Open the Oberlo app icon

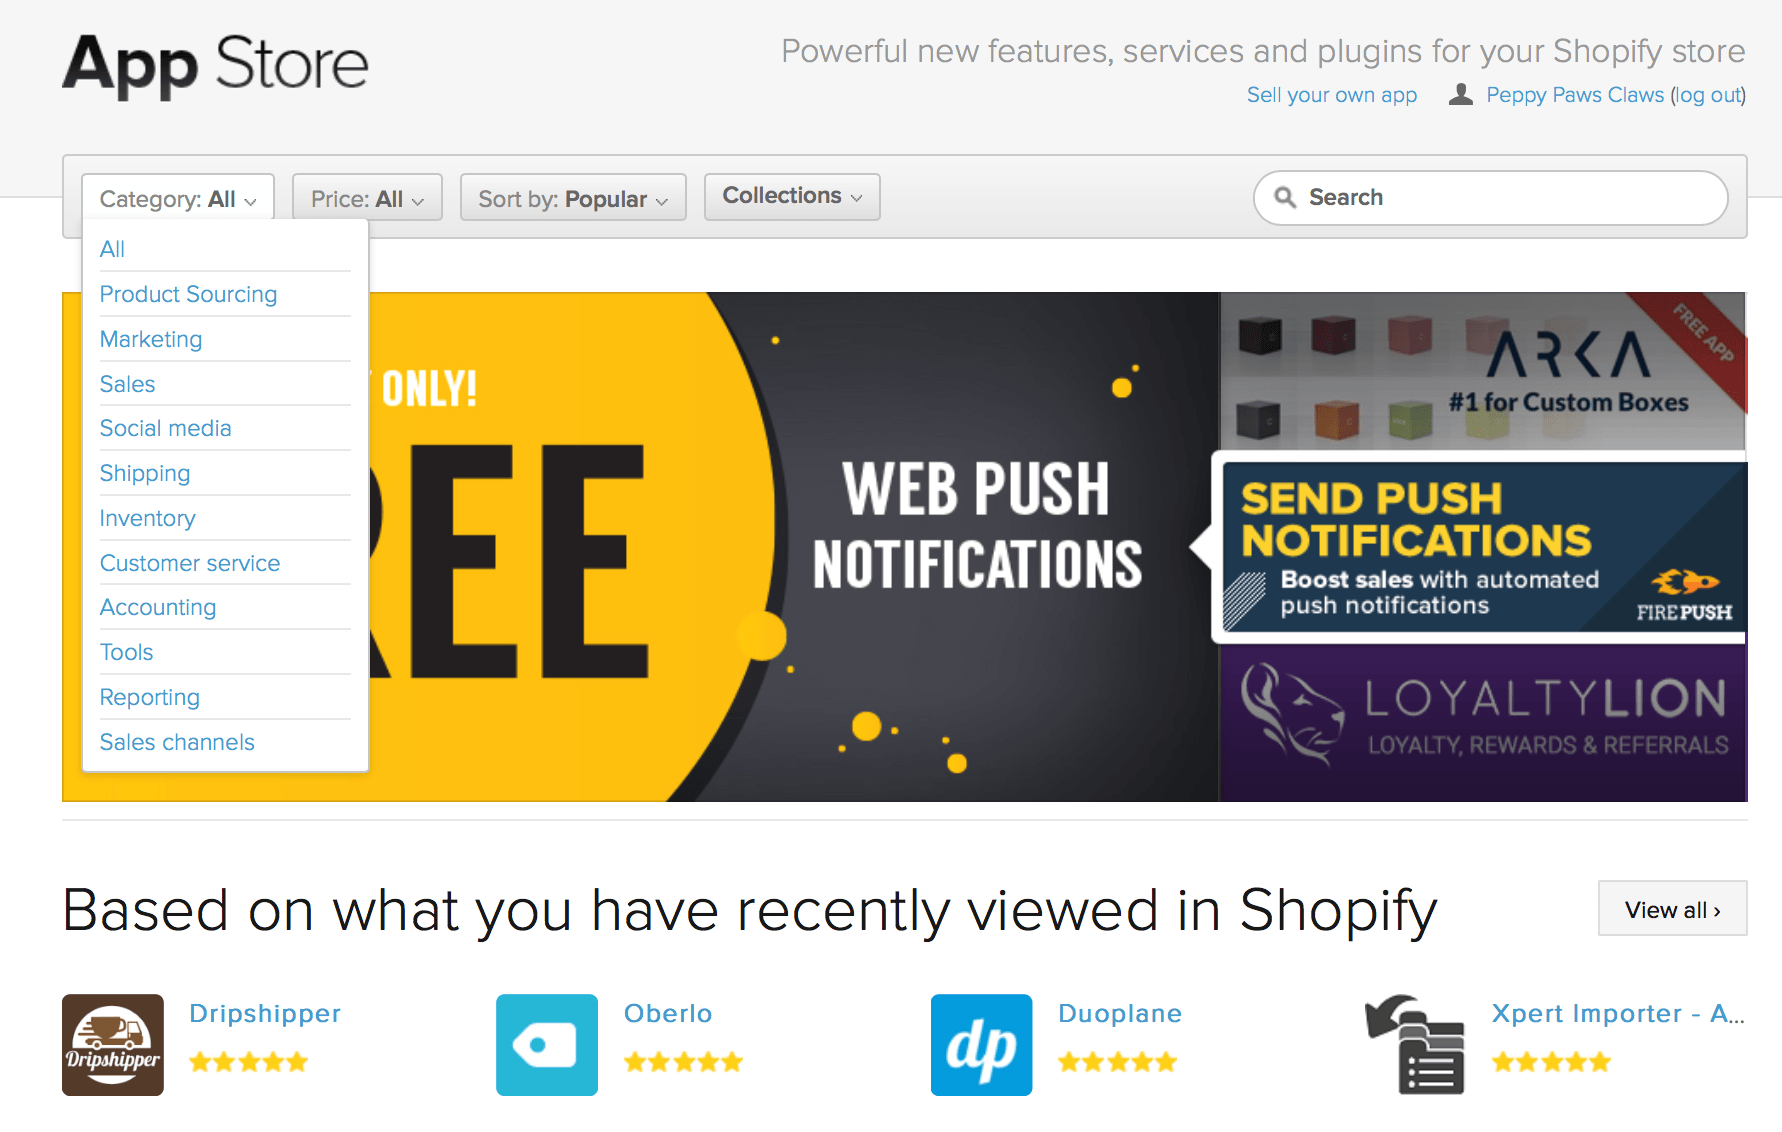(x=547, y=1045)
